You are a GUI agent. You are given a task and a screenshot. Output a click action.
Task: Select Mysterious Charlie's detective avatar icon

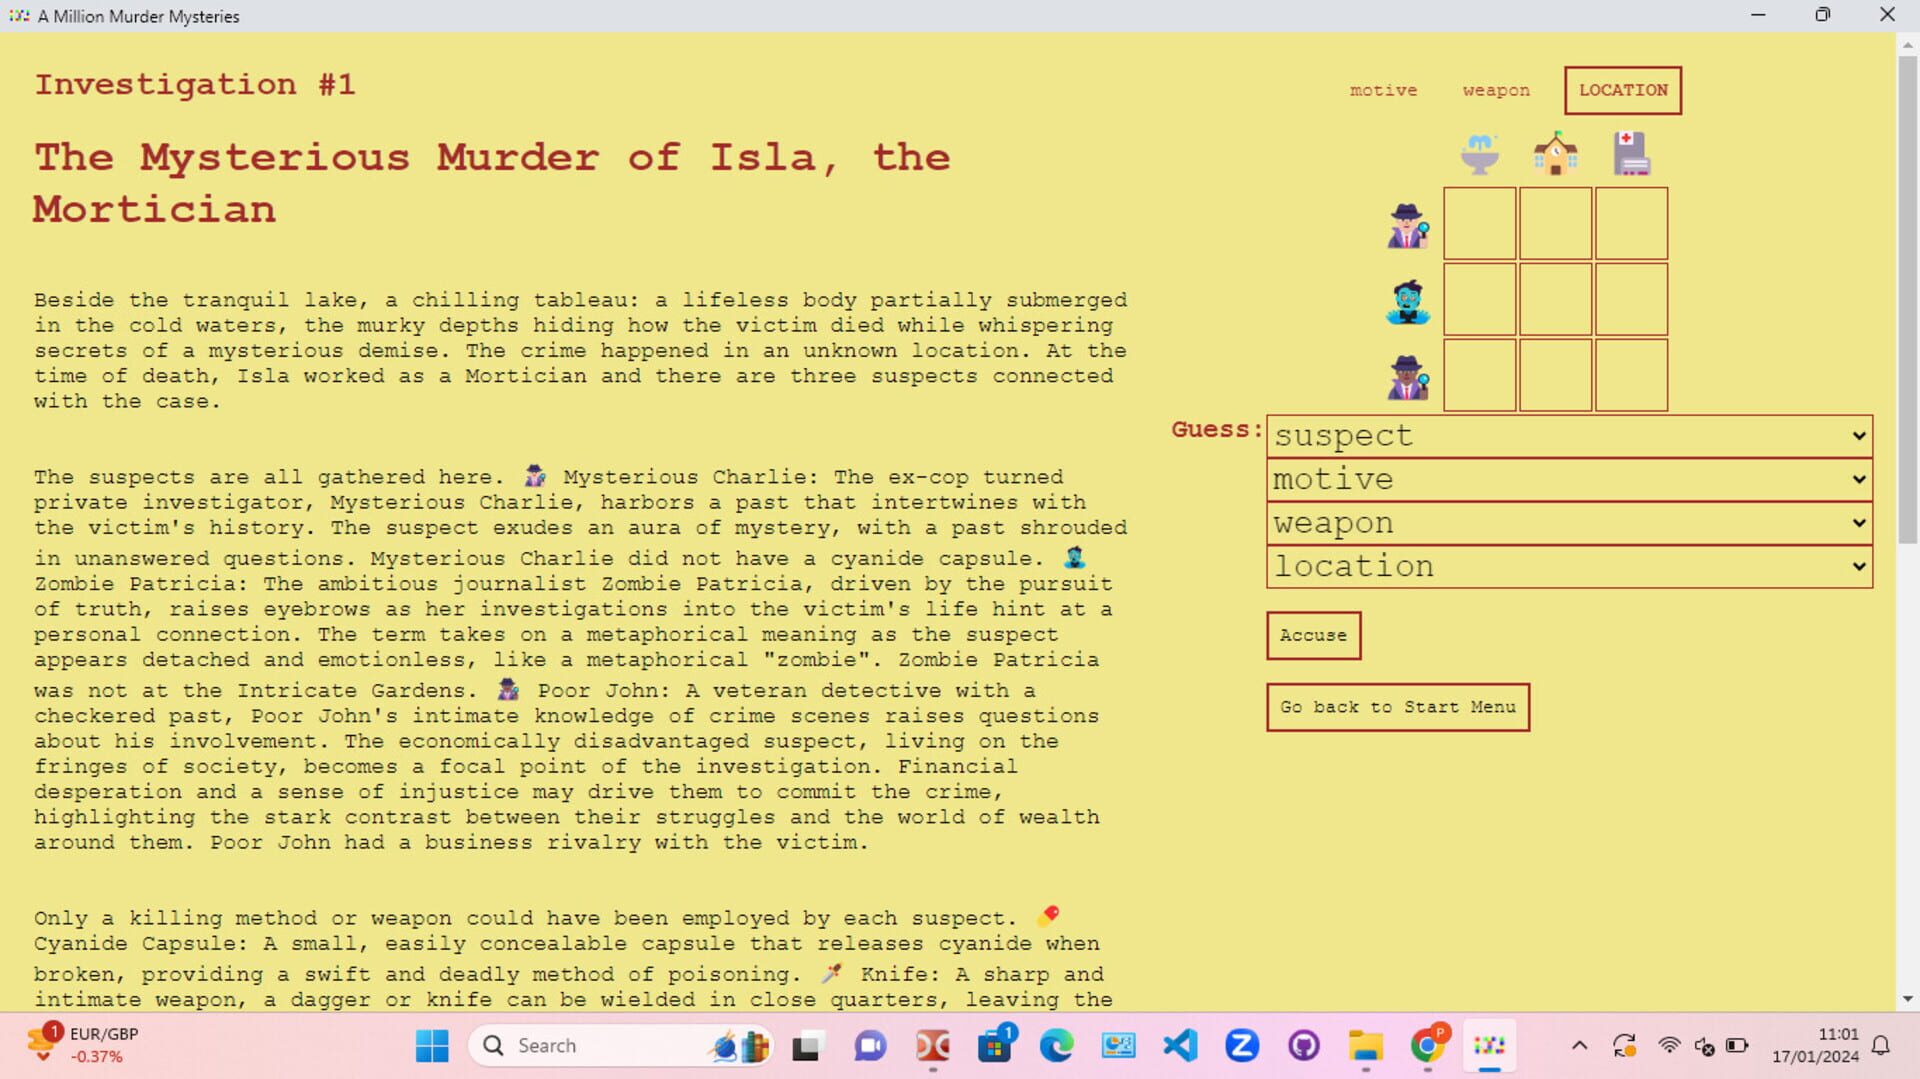click(1408, 224)
